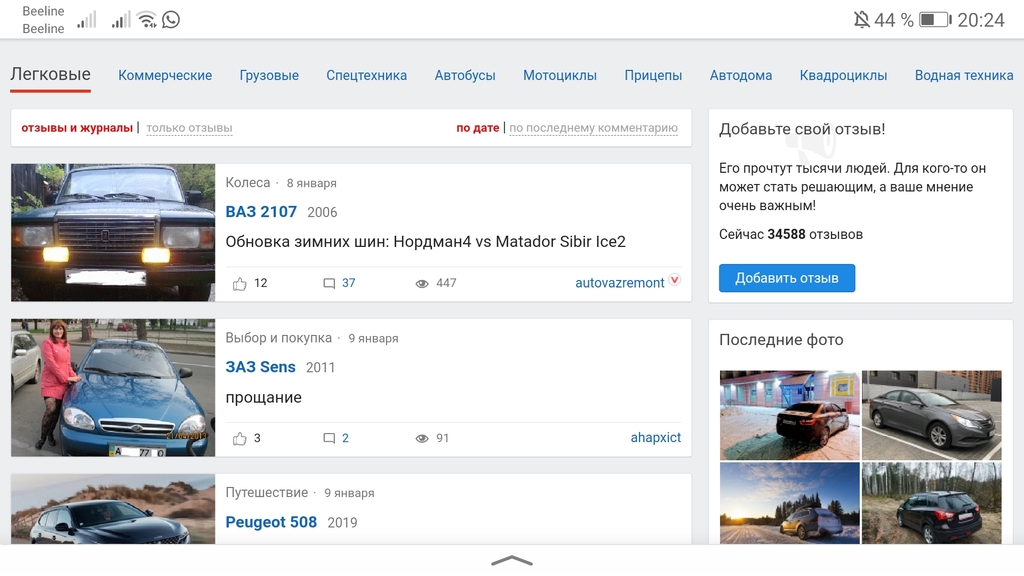1024x576 pixels.
Task: Click the Путешествие category label
Action: (x=266, y=492)
